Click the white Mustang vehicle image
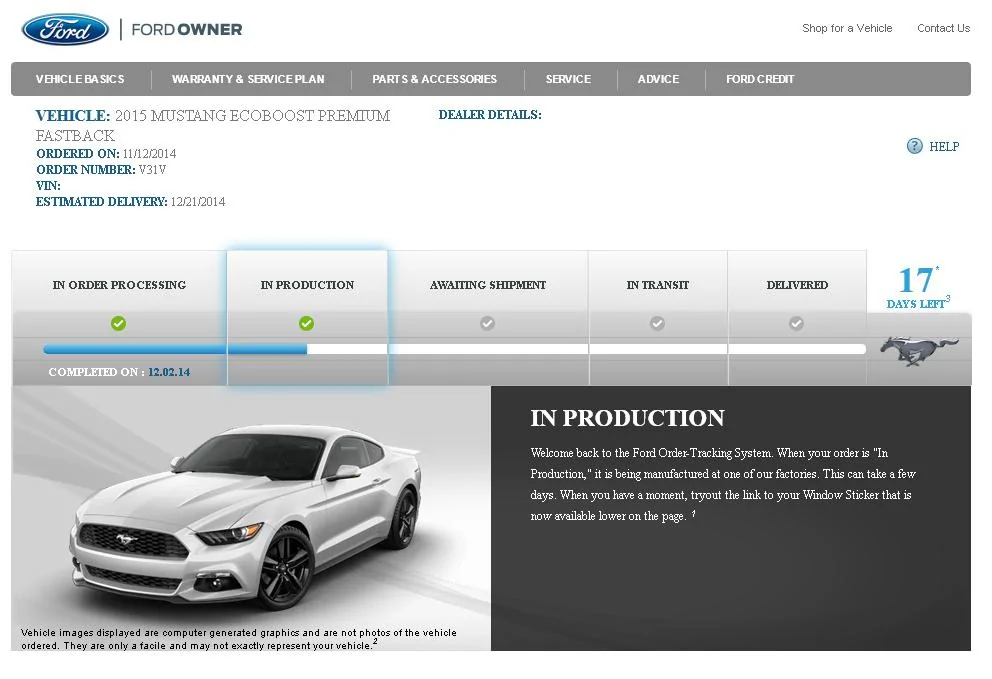 click(245, 516)
